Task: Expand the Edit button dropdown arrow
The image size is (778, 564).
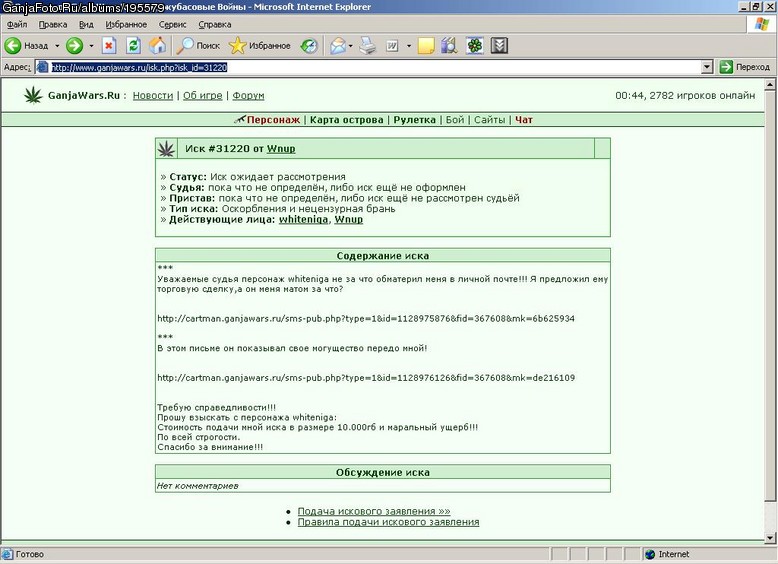Action: click(x=409, y=46)
